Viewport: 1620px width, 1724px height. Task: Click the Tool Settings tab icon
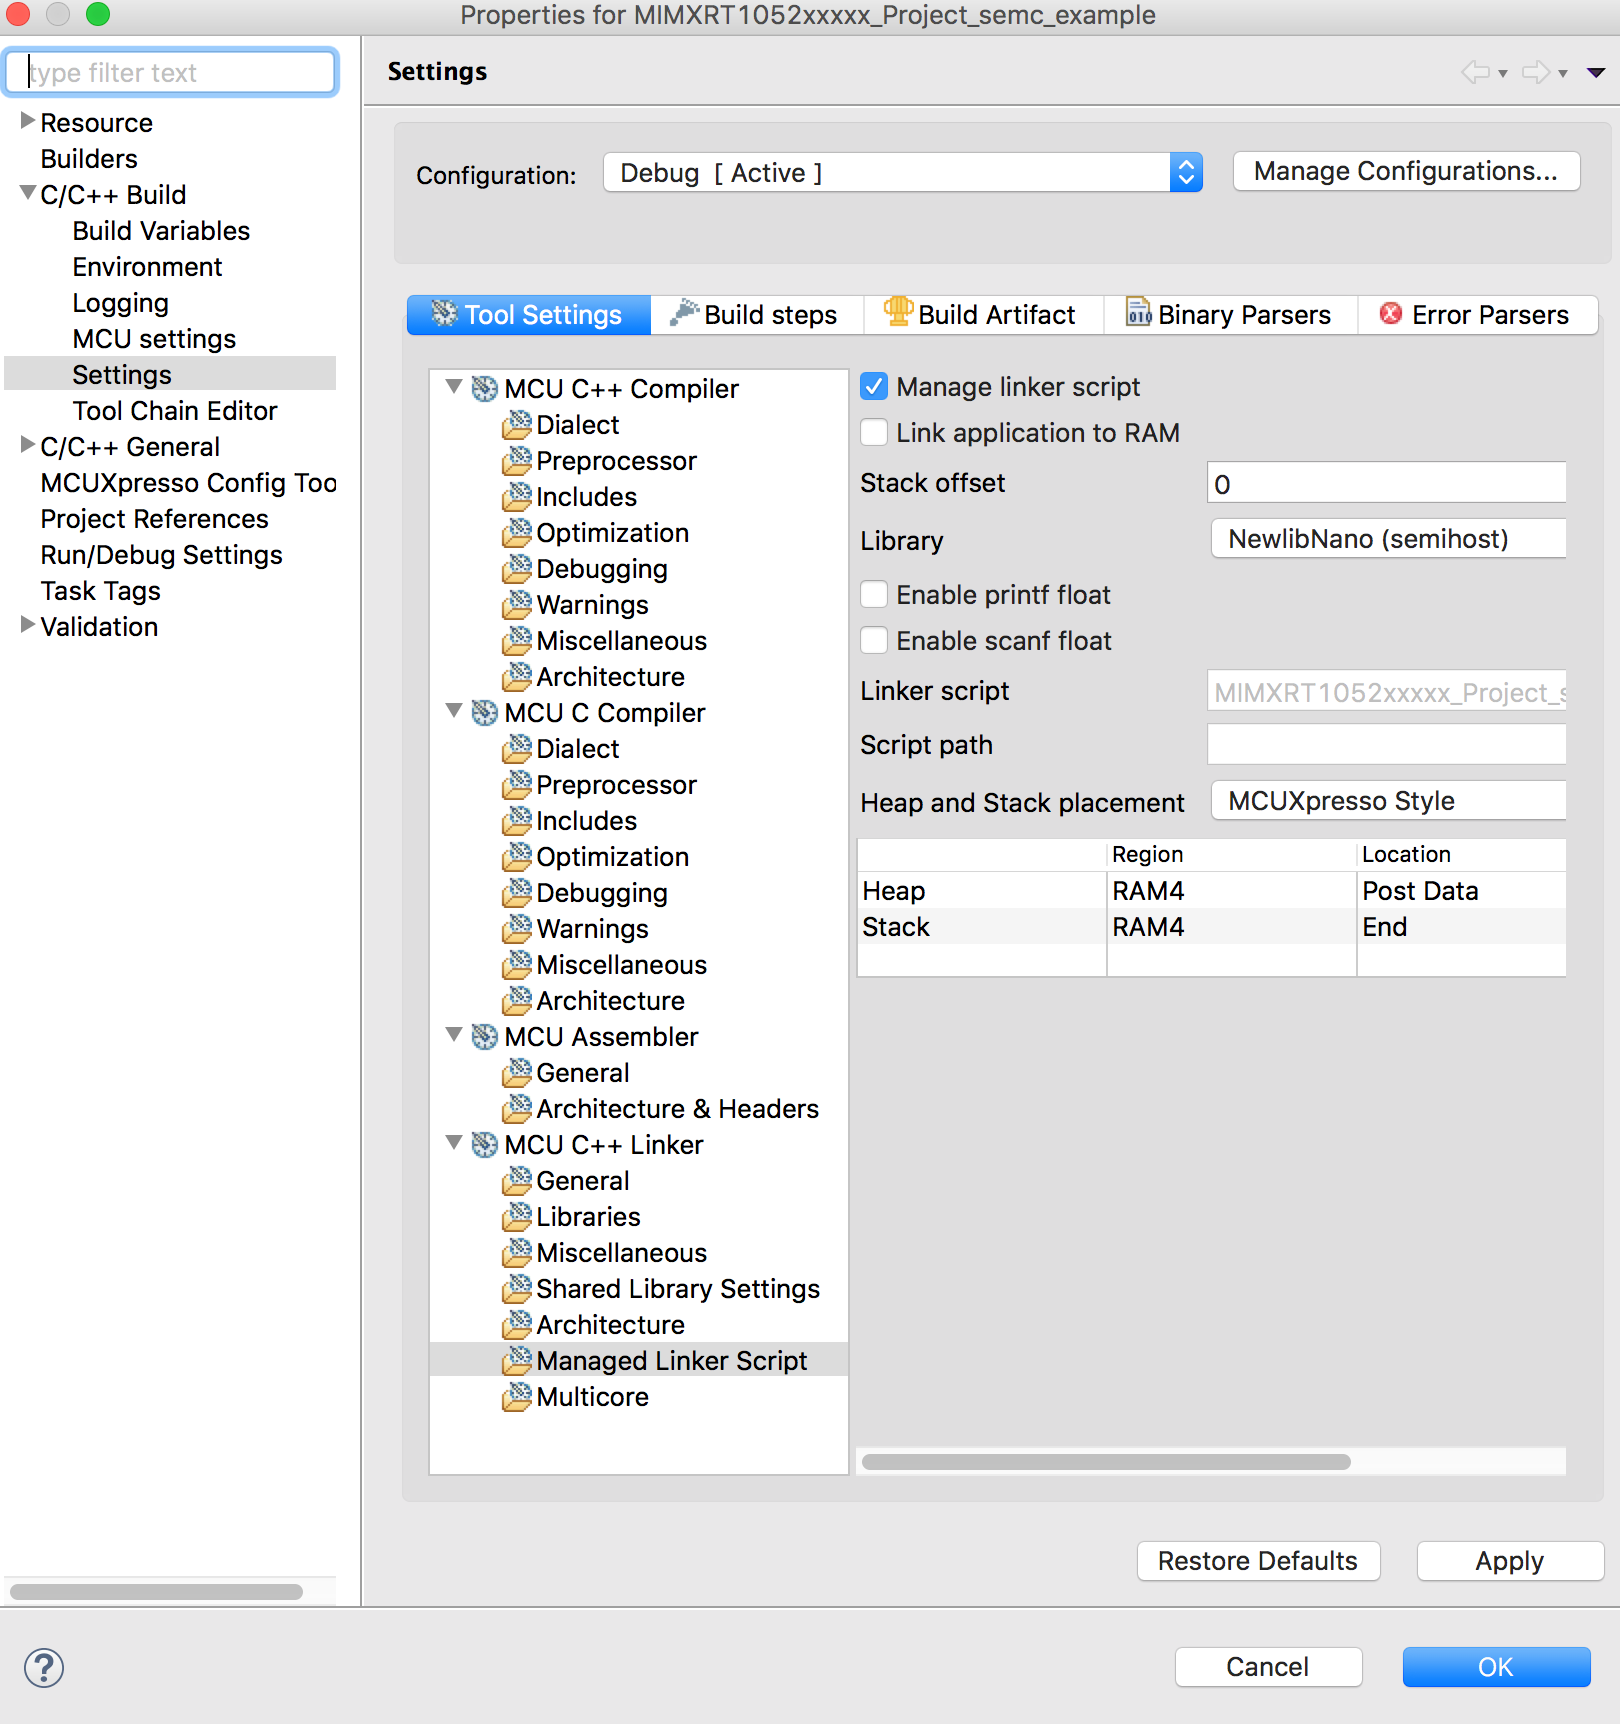(x=444, y=314)
